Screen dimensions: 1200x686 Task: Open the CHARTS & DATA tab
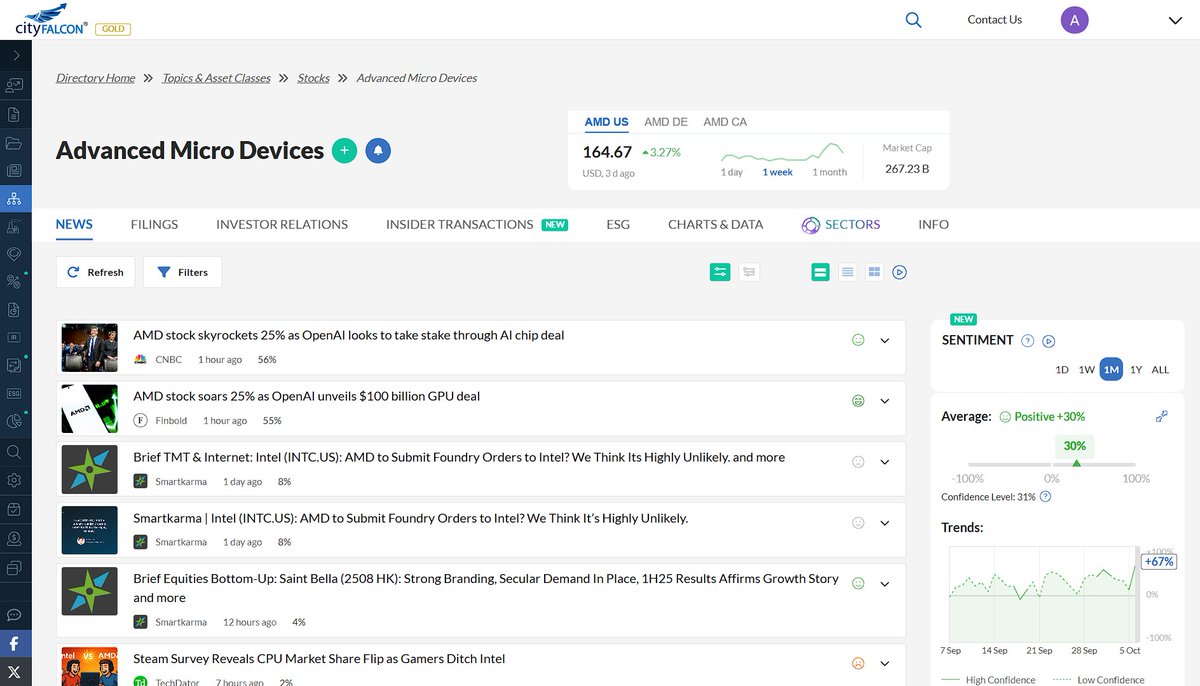pyautogui.click(x=715, y=224)
